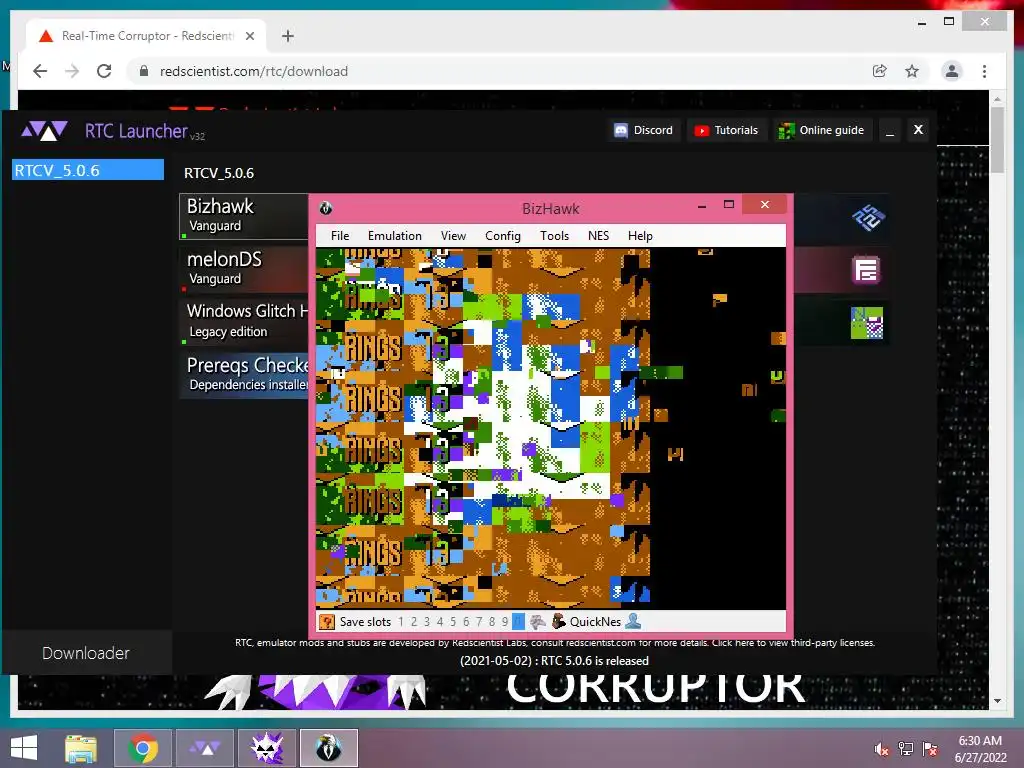Click the BizHawk title bar app icon
The height and width of the screenshot is (768, 1024).
pyautogui.click(x=326, y=208)
